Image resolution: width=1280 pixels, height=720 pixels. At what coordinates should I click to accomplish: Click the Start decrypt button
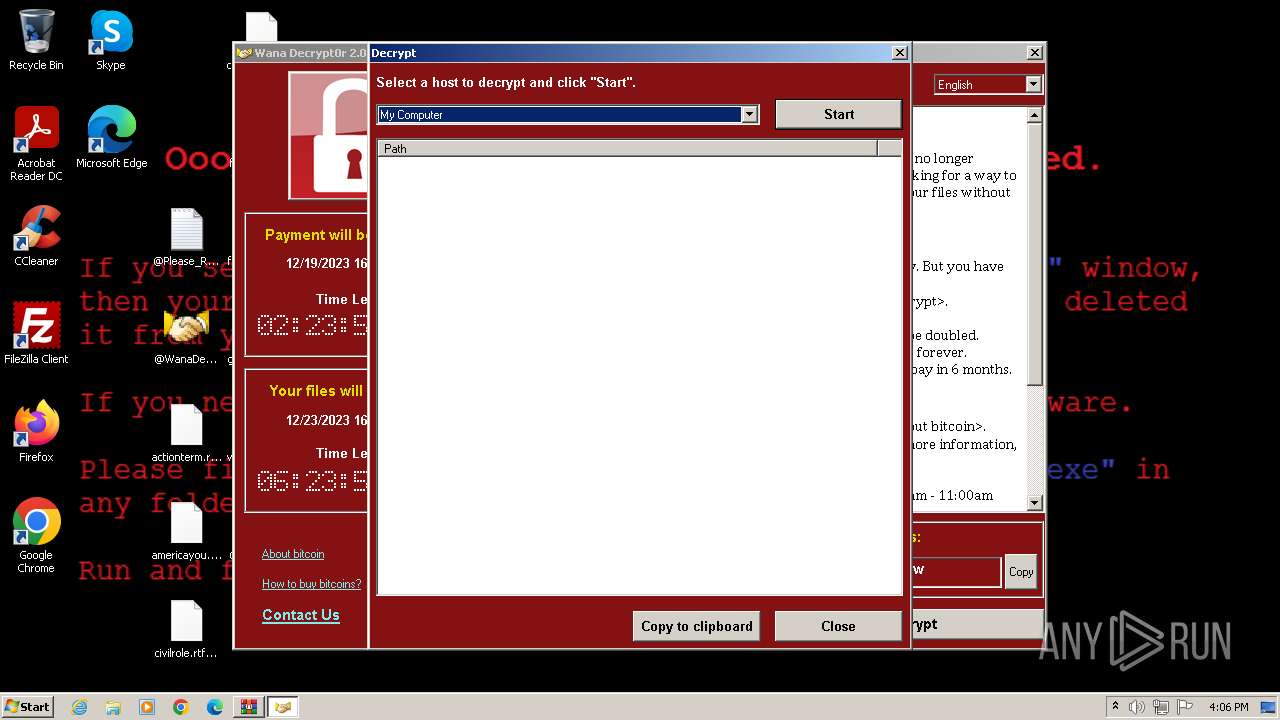tap(838, 114)
